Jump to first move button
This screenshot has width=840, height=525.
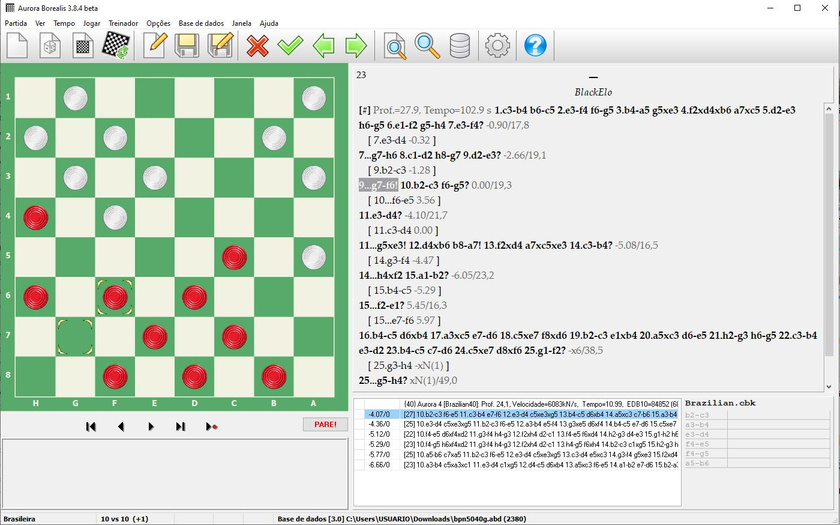[x=91, y=426]
